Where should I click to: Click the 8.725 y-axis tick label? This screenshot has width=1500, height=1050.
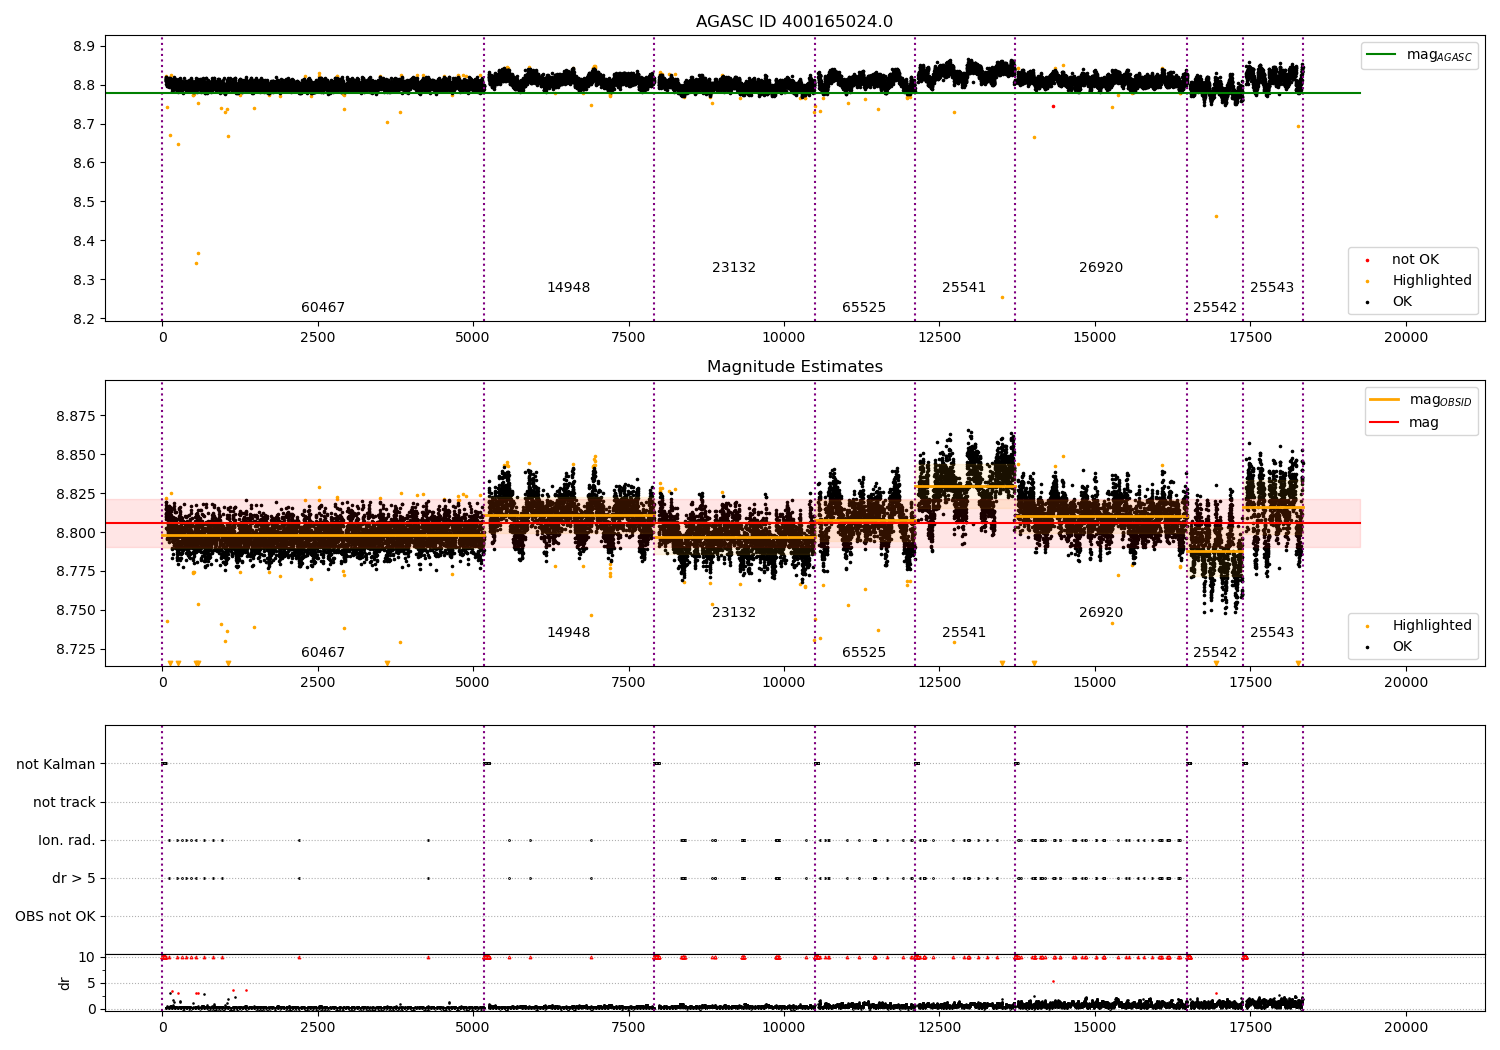[x=76, y=650]
